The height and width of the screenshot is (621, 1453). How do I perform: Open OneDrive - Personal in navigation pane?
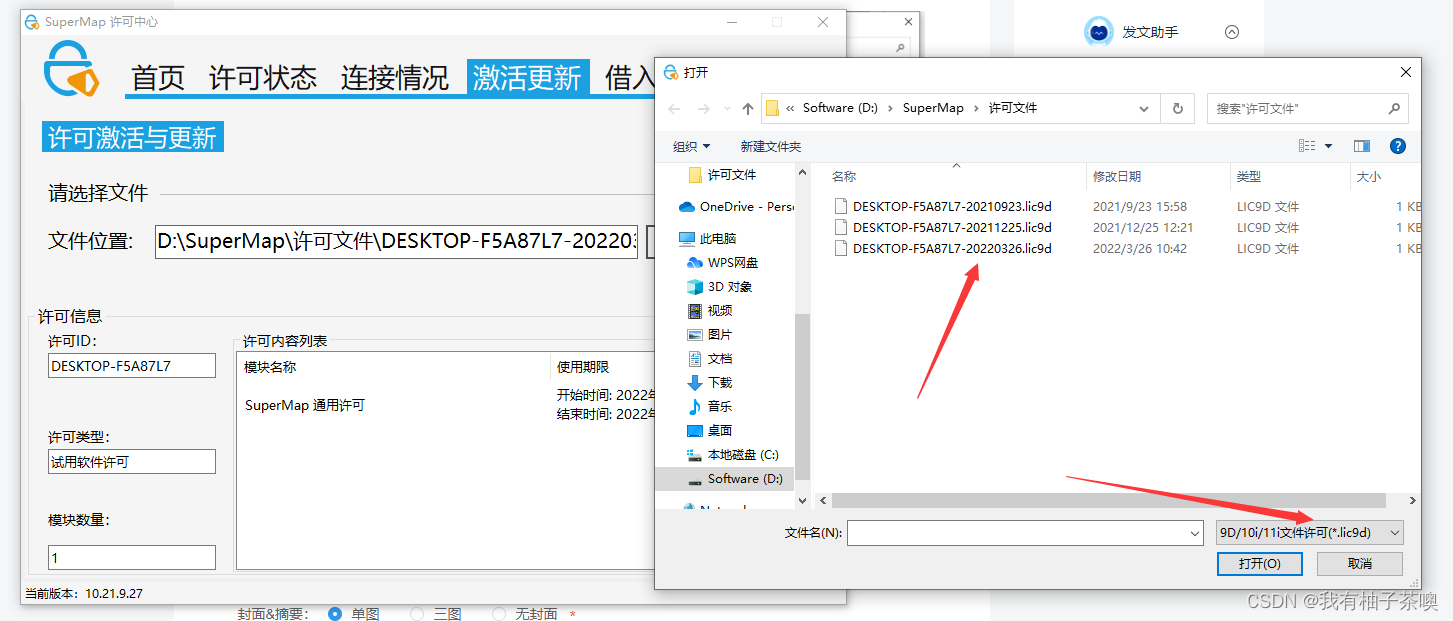[x=736, y=206]
